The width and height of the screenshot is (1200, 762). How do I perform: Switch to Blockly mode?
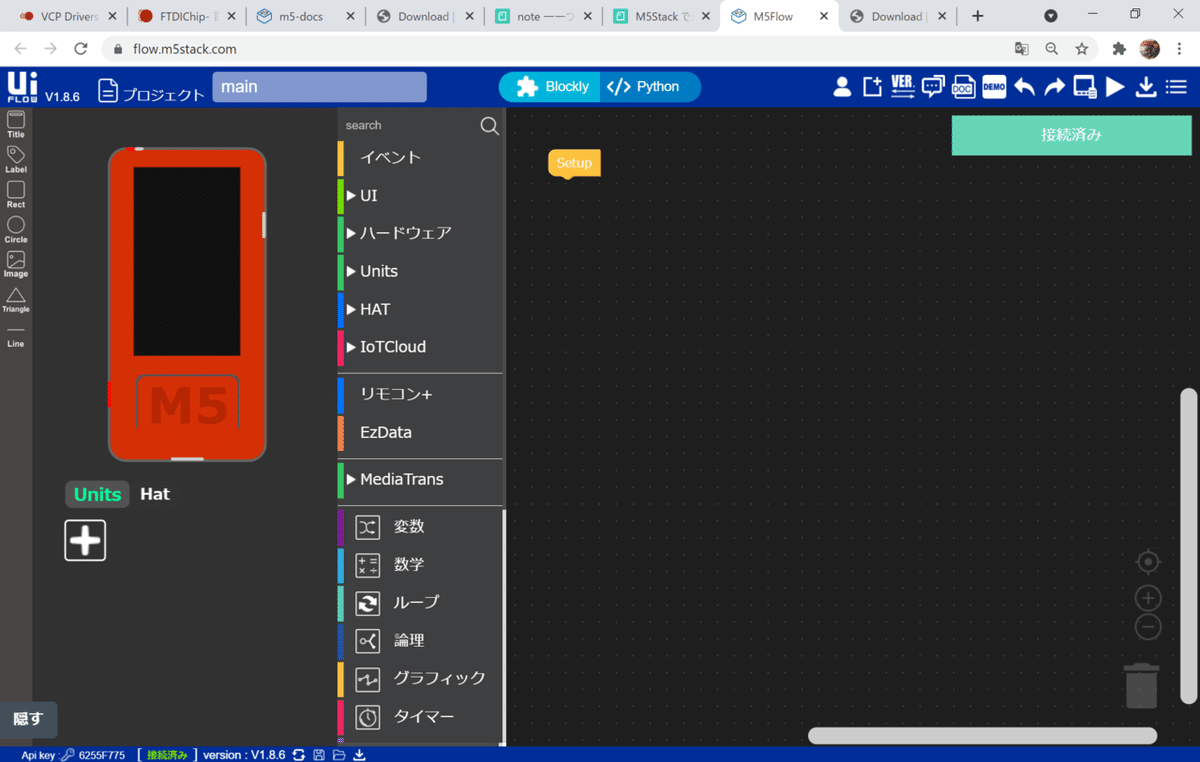point(551,87)
